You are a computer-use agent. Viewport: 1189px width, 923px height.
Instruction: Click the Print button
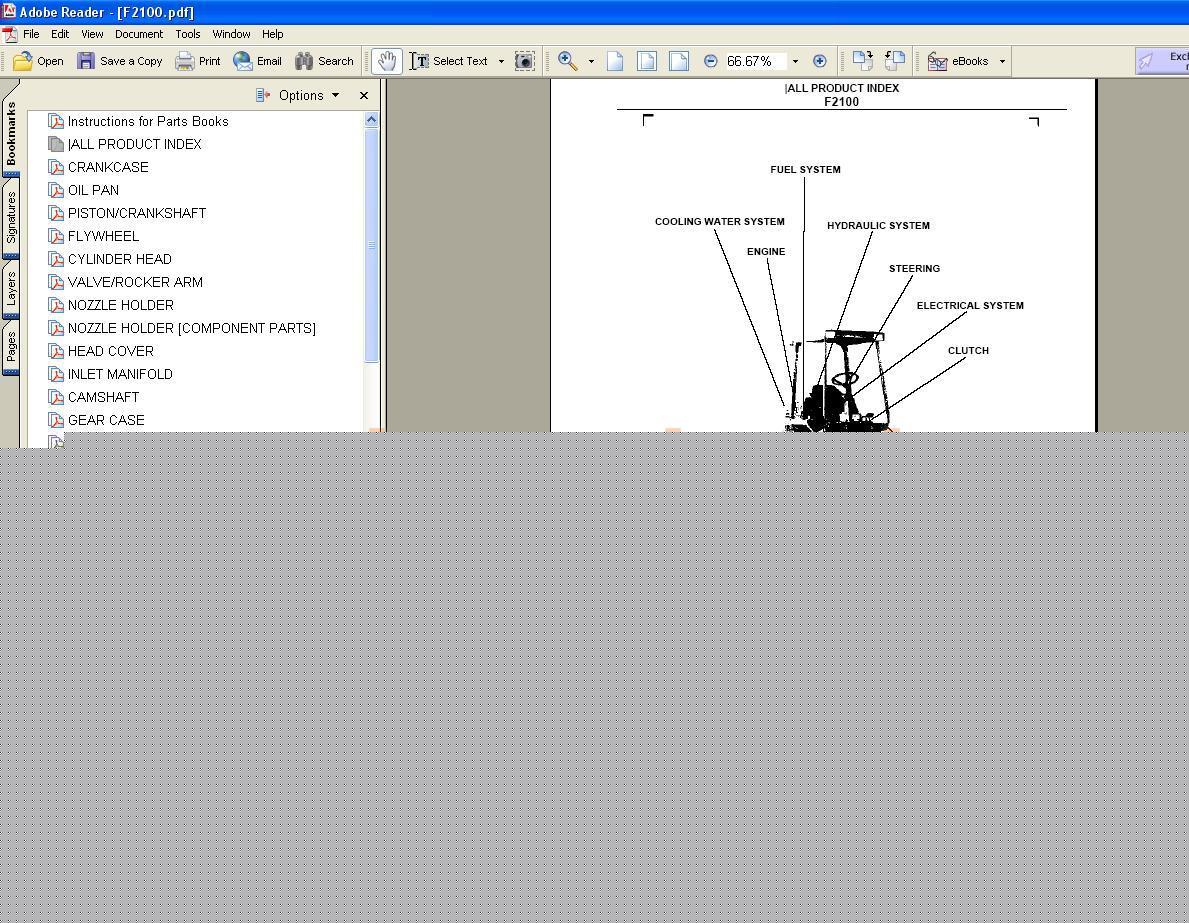(198, 61)
